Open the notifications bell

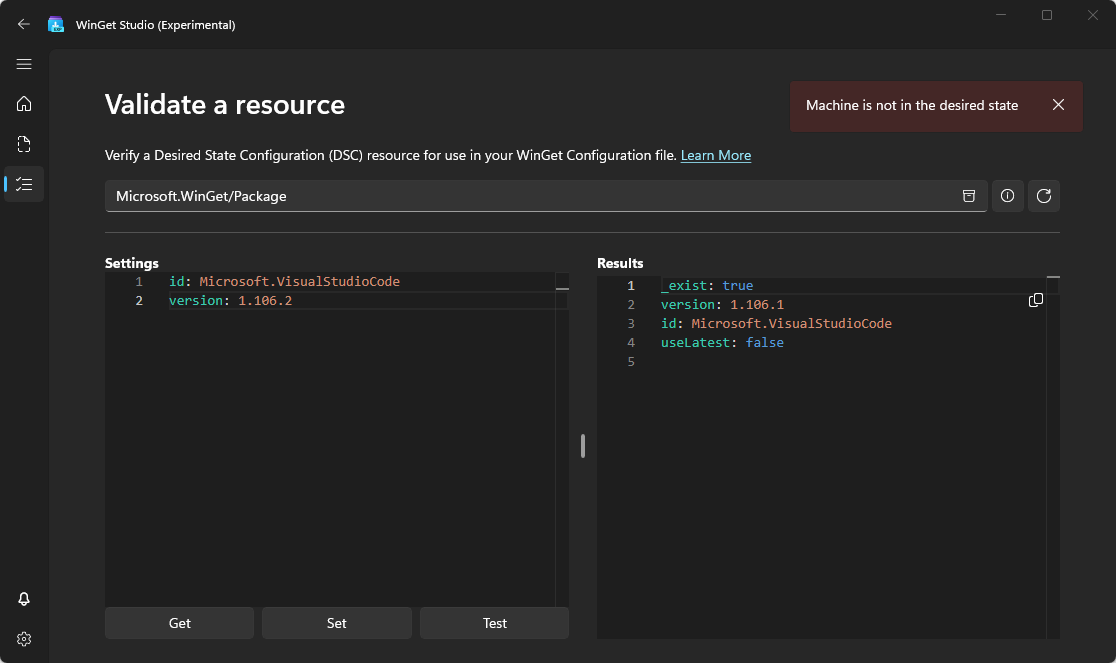pyautogui.click(x=24, y=599)
